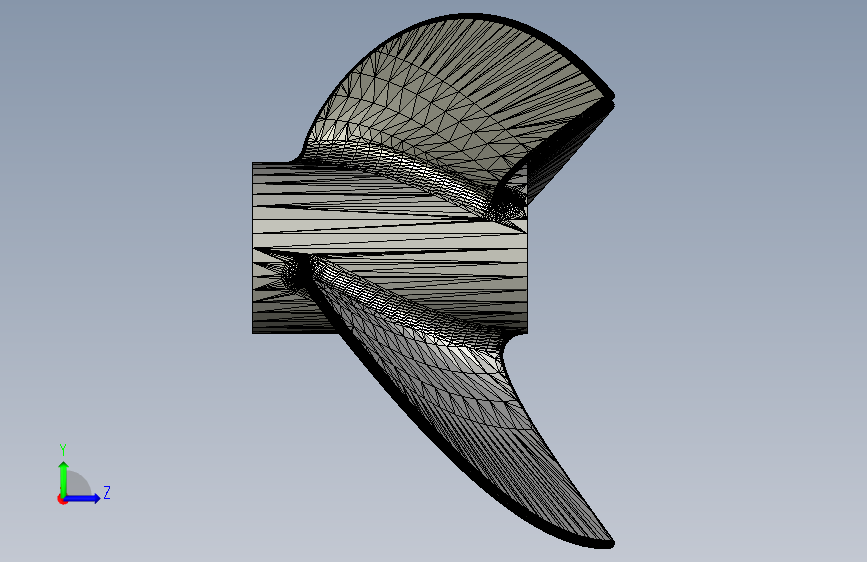Click the green Y axis arrow of triad

point(64,478)
